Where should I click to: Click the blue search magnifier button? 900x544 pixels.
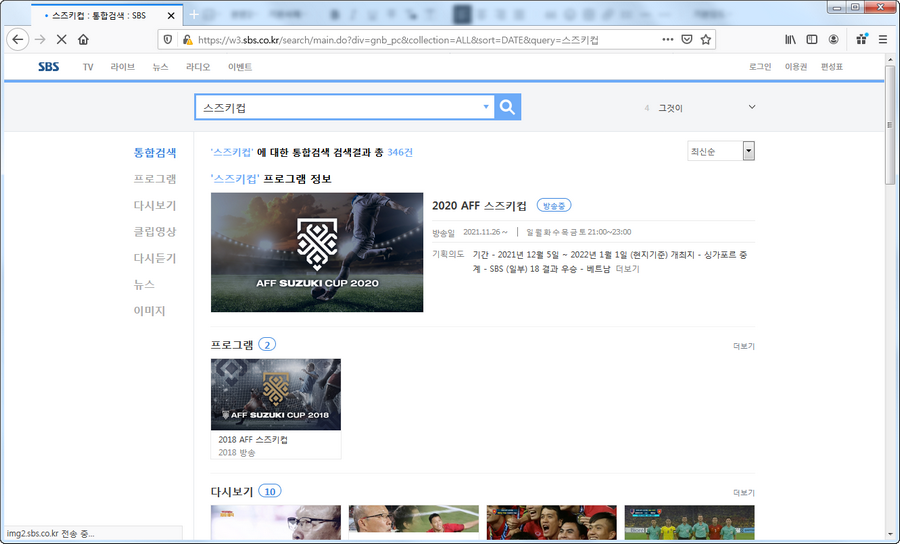point(507,107)
